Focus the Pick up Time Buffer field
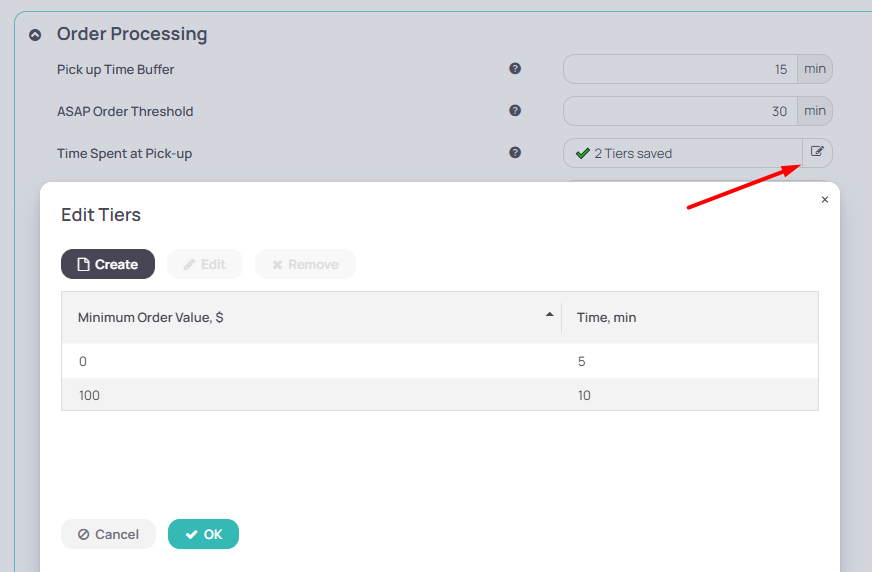The width and height of the screenshot is (872, 572). (x=680, y=69)
